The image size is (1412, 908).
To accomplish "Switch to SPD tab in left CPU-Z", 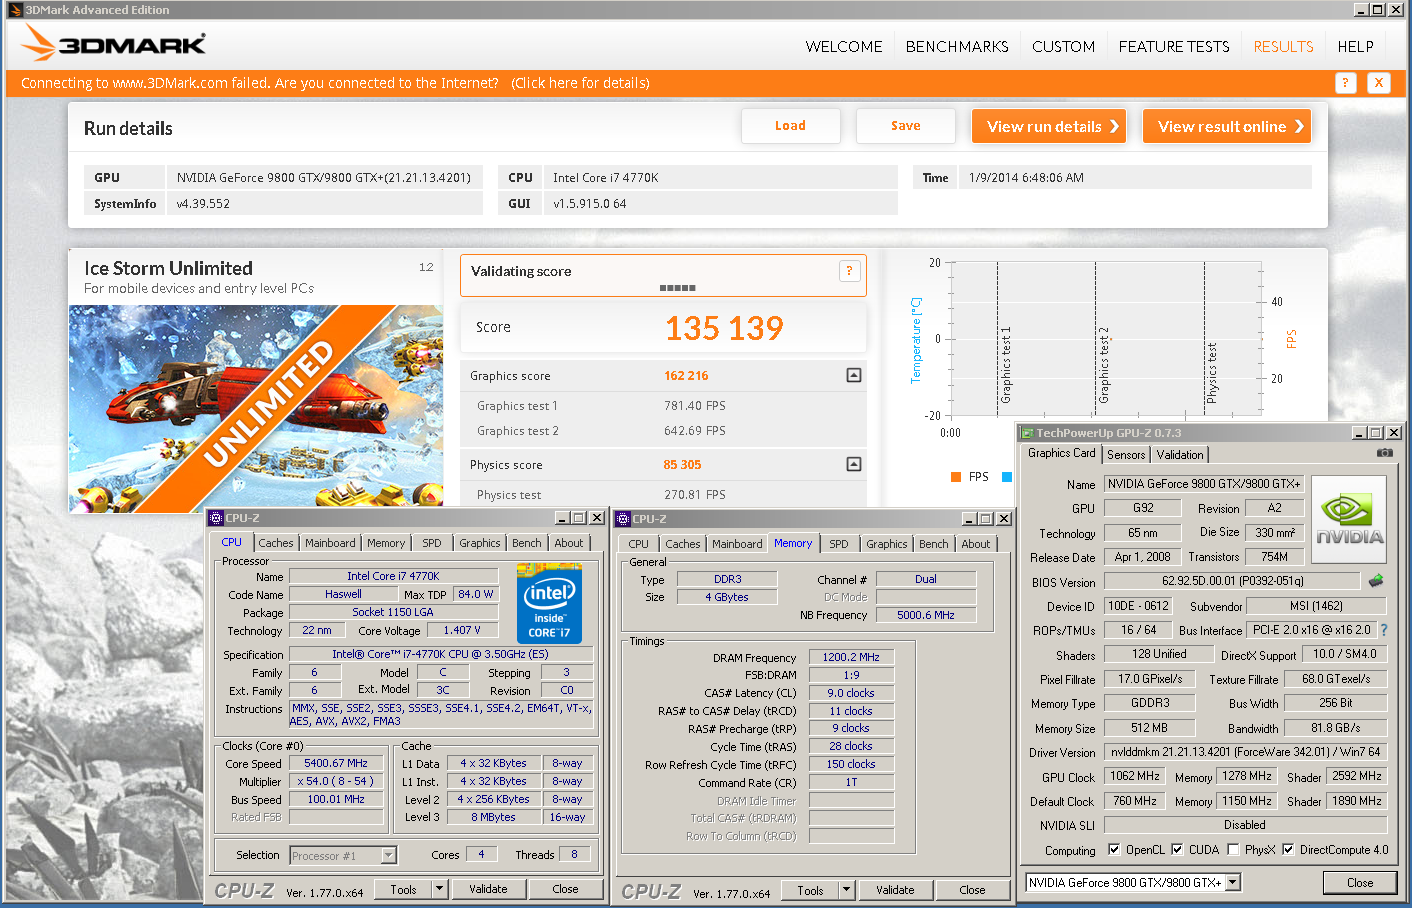I will point(431,543).
